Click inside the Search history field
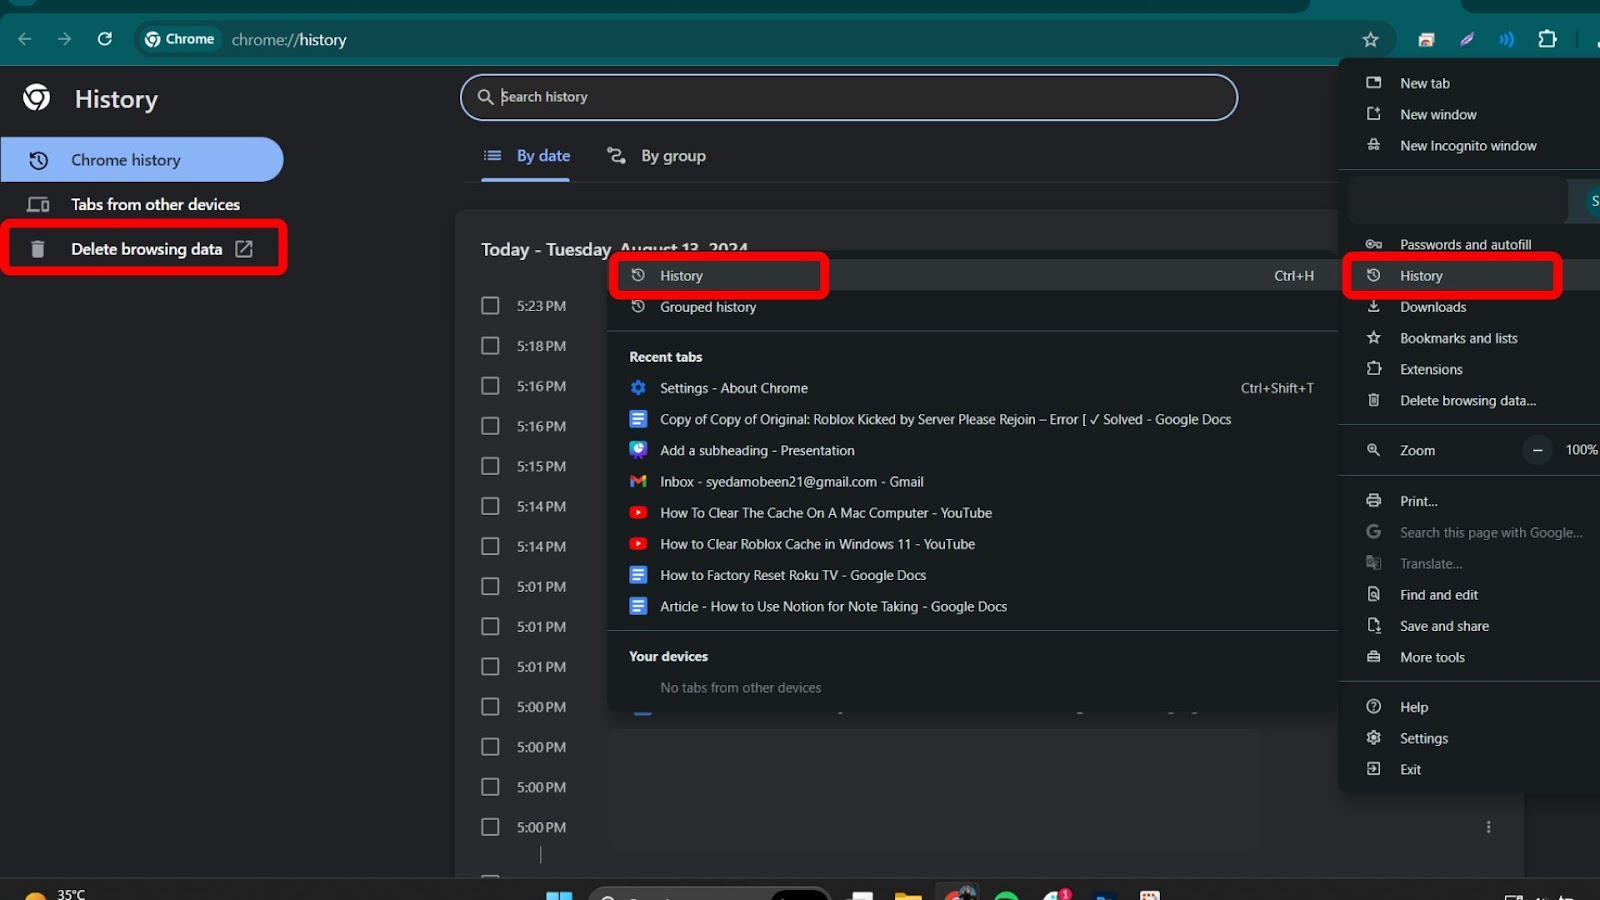This screenshot has width=1600, height=900. click(848, 97)
